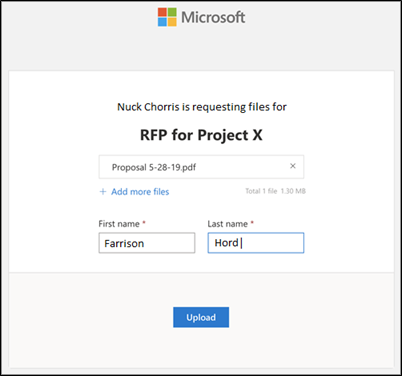
Task: Click the yellow square in Microsoft logo
Action: pyautogui.click(x=172, y=22)
